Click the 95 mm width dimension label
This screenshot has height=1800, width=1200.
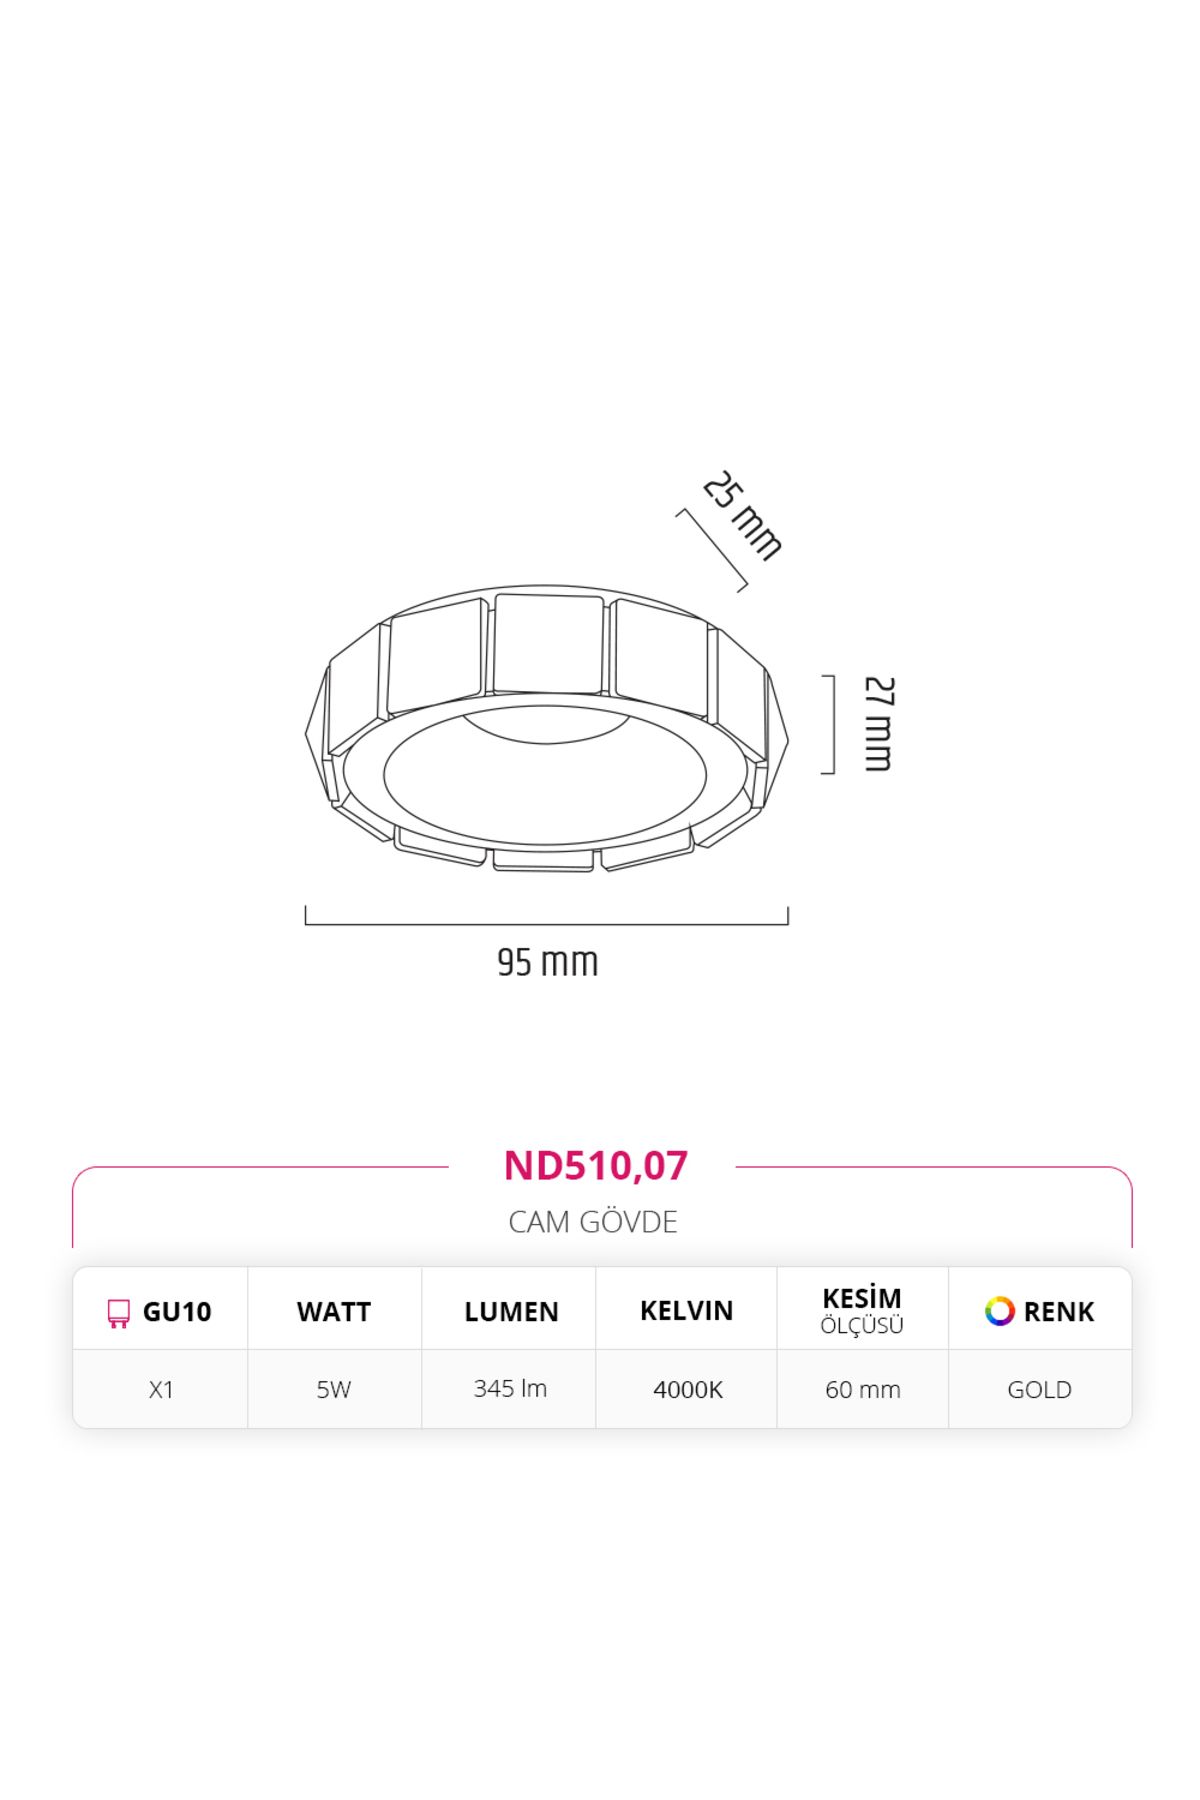pyautogui.click(x=547, y=962)
